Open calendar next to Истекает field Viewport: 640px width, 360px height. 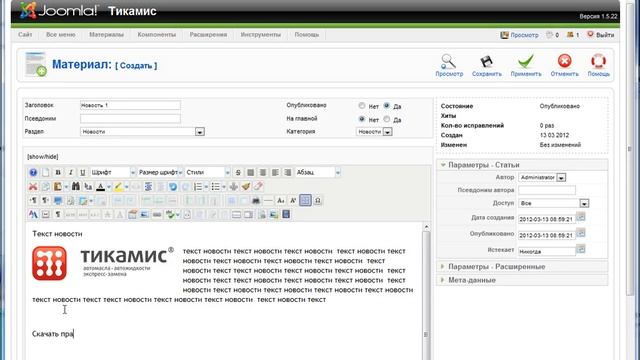click(x=580, y=249)
